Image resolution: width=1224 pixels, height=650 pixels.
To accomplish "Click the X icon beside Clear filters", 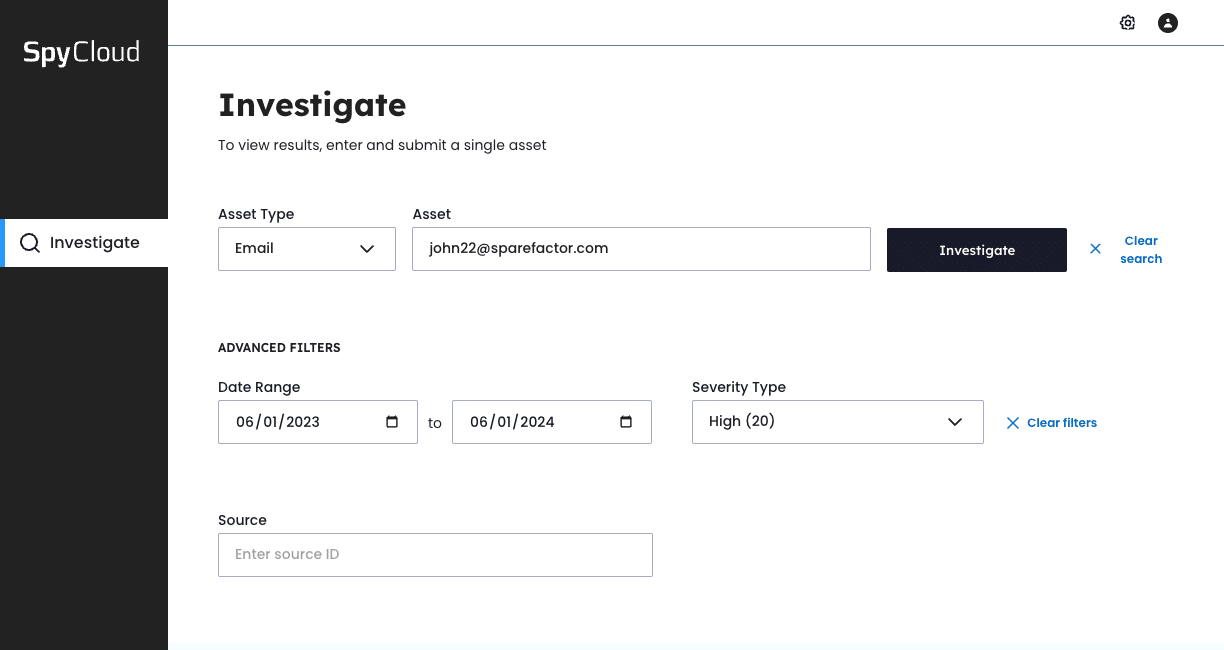I will pos(1012,422).
